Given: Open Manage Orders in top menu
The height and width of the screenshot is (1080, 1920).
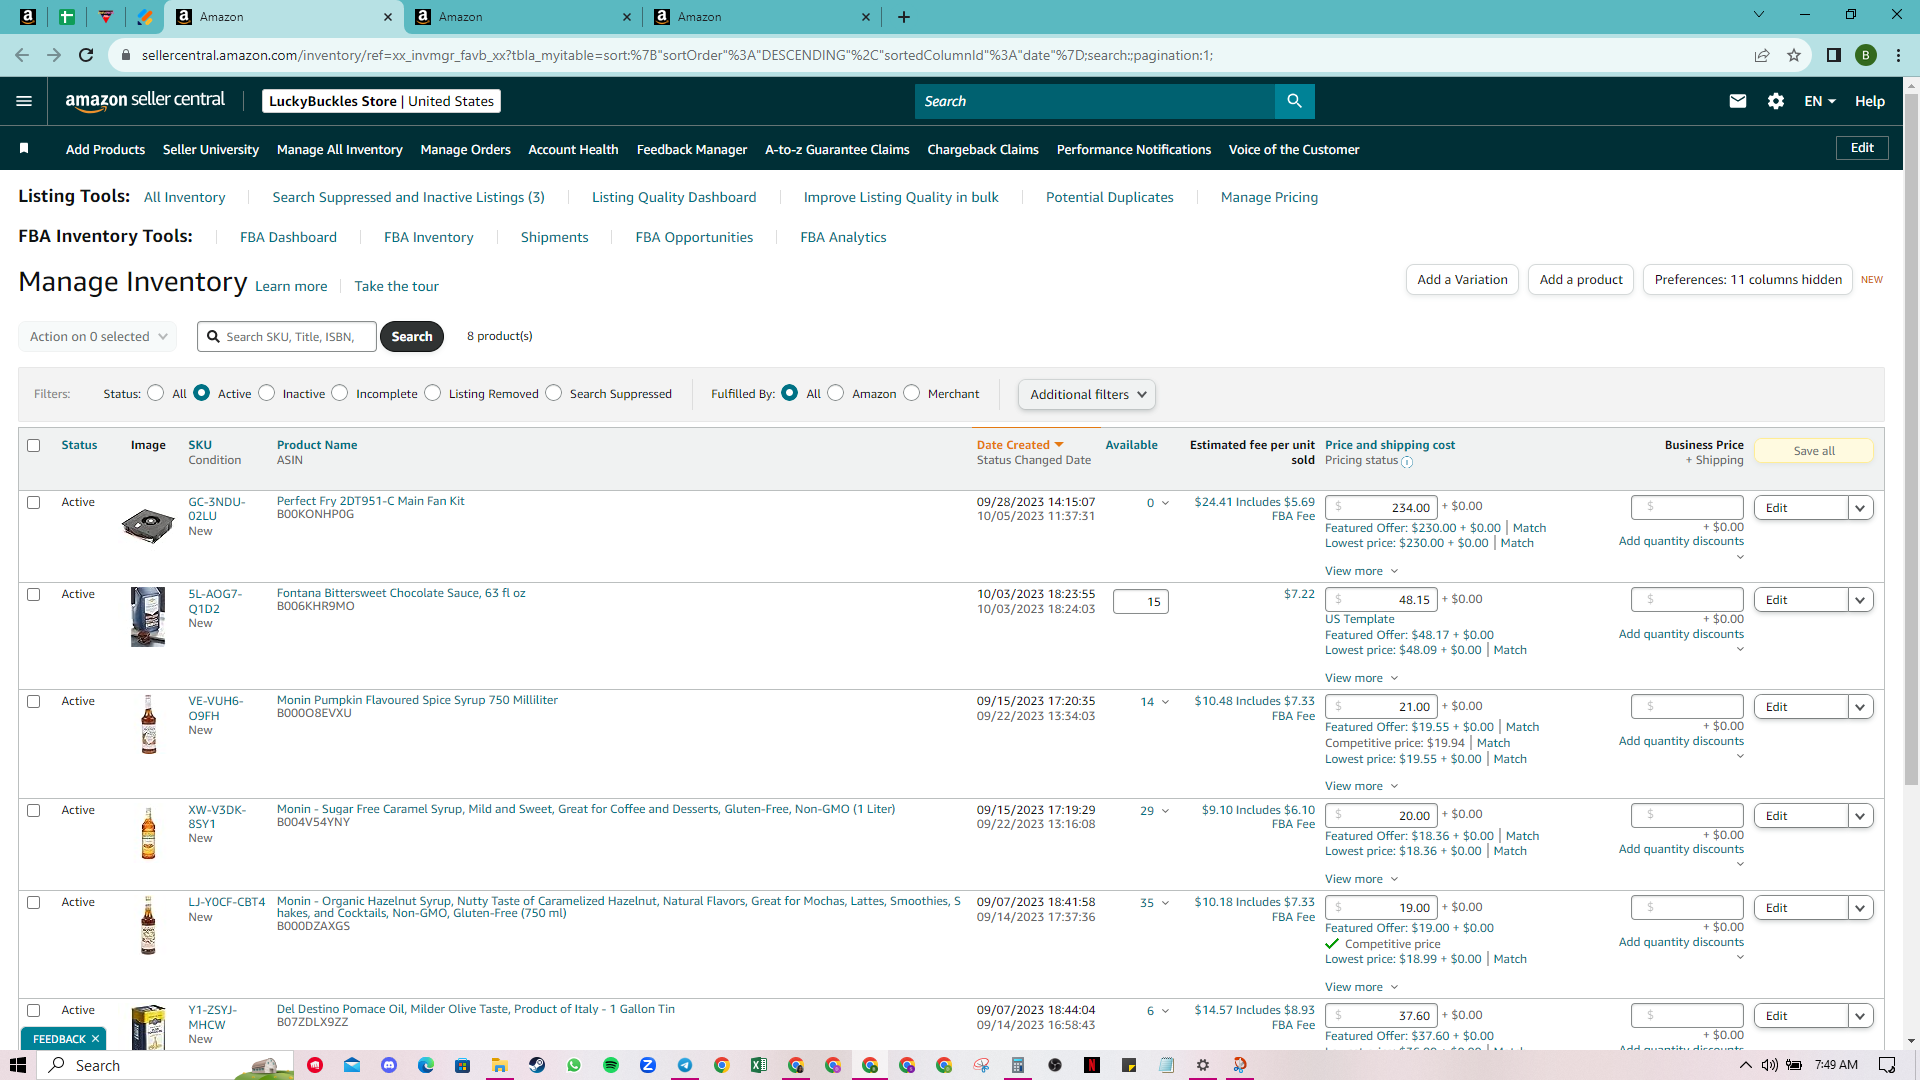Looking at the screenshot, I should coord(466,149).
